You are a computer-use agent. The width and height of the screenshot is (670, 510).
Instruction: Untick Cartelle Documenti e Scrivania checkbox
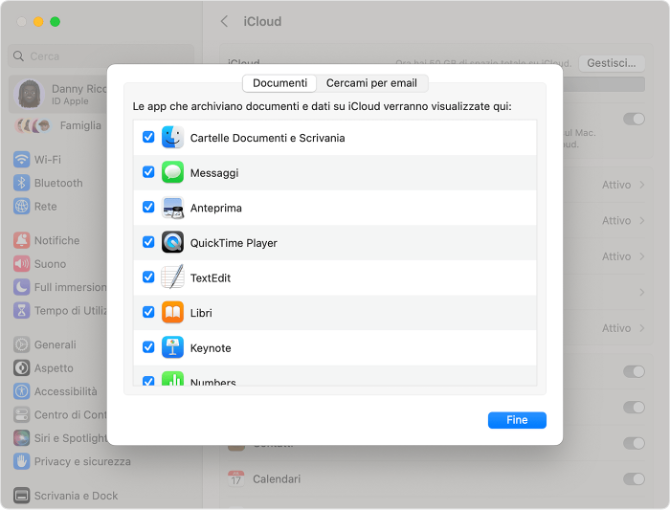[x=149, y=137]
